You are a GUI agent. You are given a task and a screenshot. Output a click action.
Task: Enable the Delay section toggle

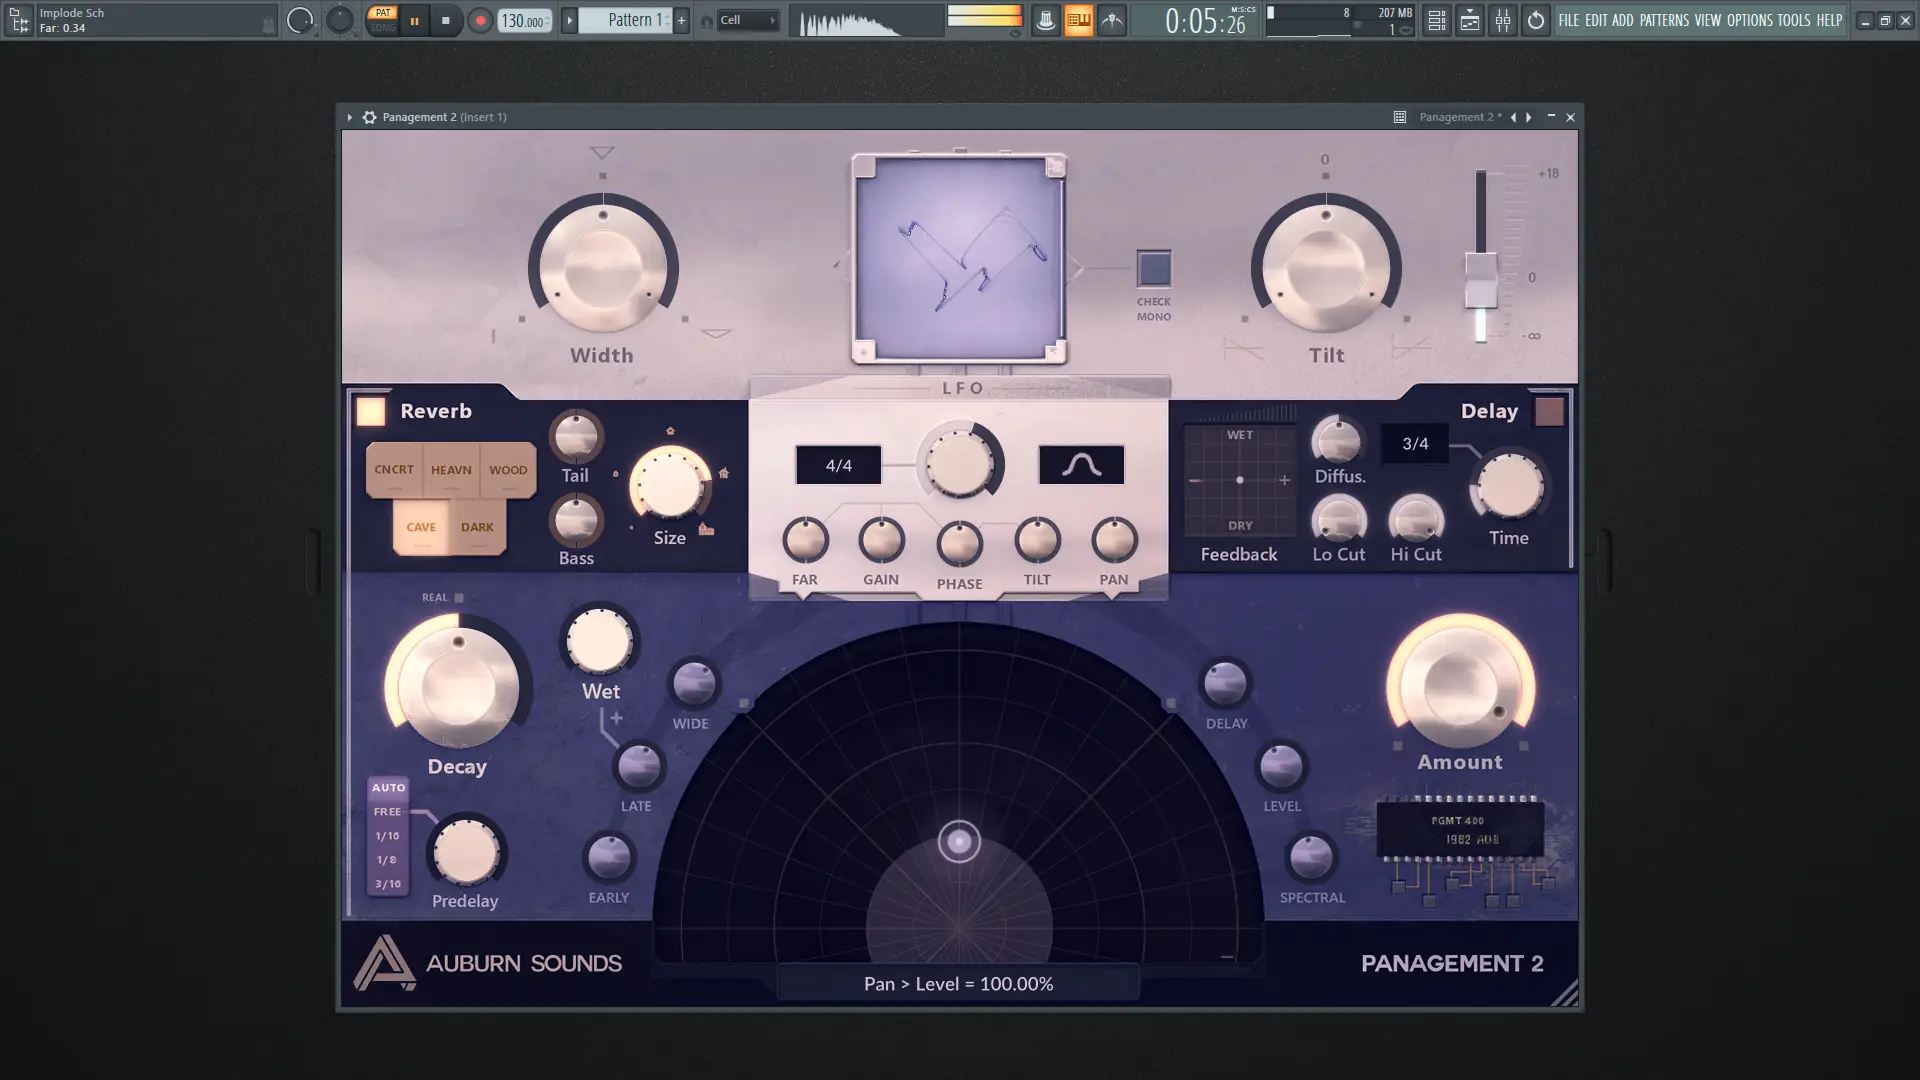1549,411
